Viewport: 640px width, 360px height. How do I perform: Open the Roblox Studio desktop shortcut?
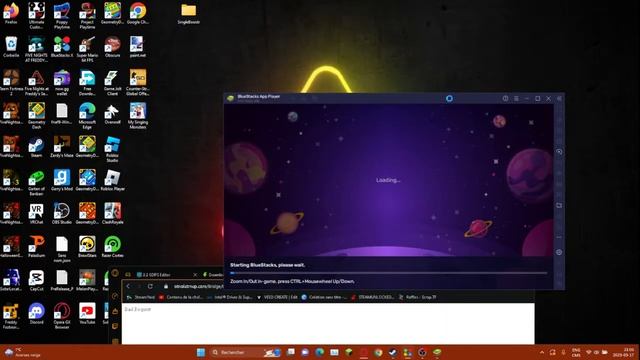tap(112, 149)
